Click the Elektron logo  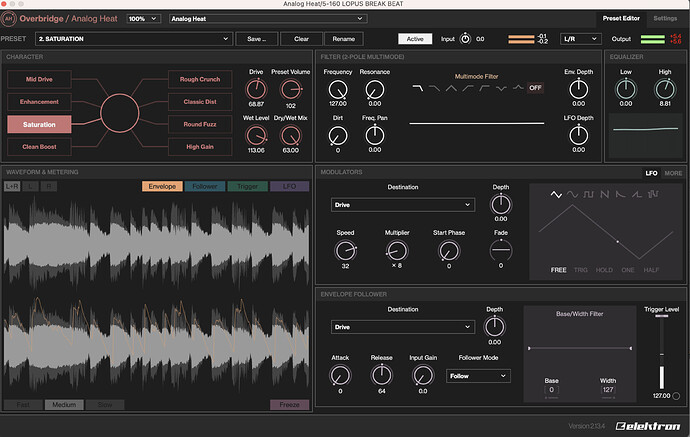pos(648,426)
